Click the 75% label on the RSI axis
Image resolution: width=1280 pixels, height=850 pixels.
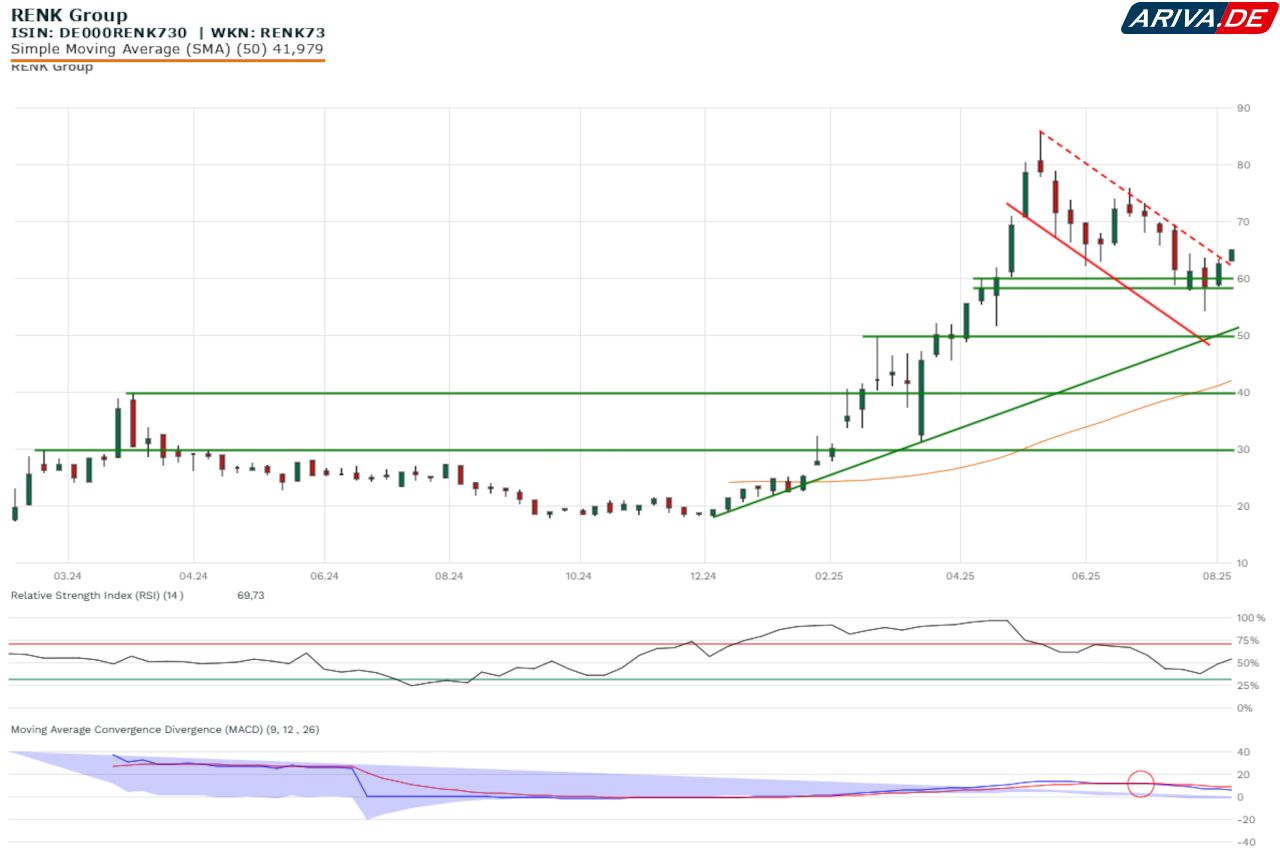1248,640
